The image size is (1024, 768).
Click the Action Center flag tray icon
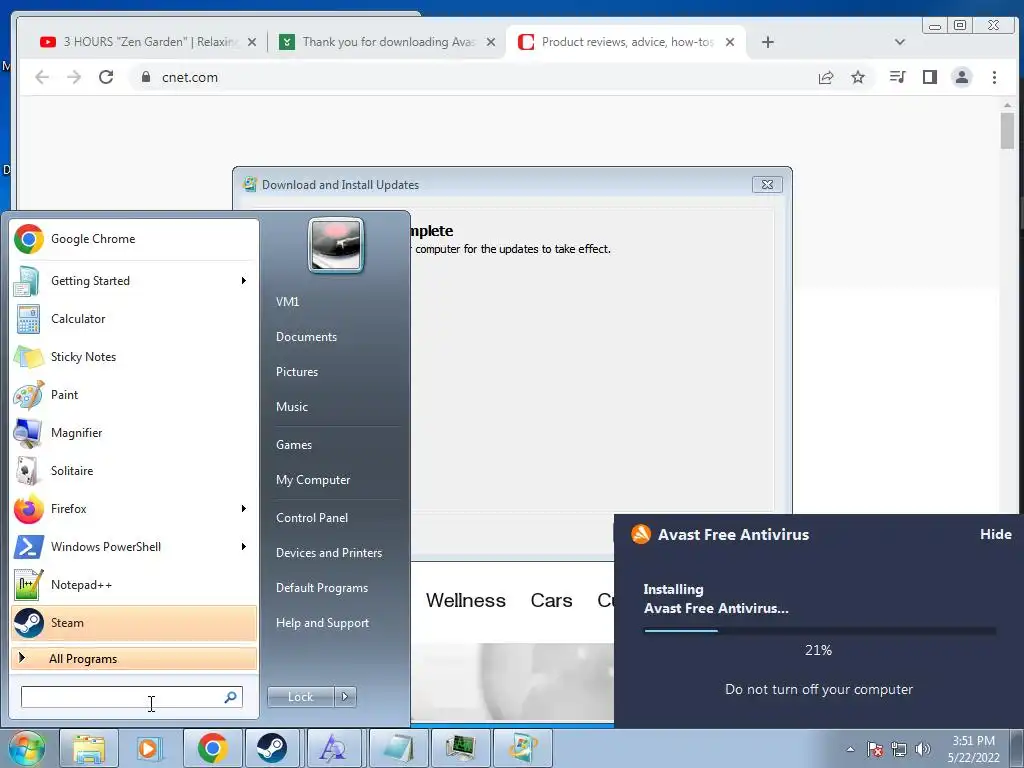(x=875, y=749)
